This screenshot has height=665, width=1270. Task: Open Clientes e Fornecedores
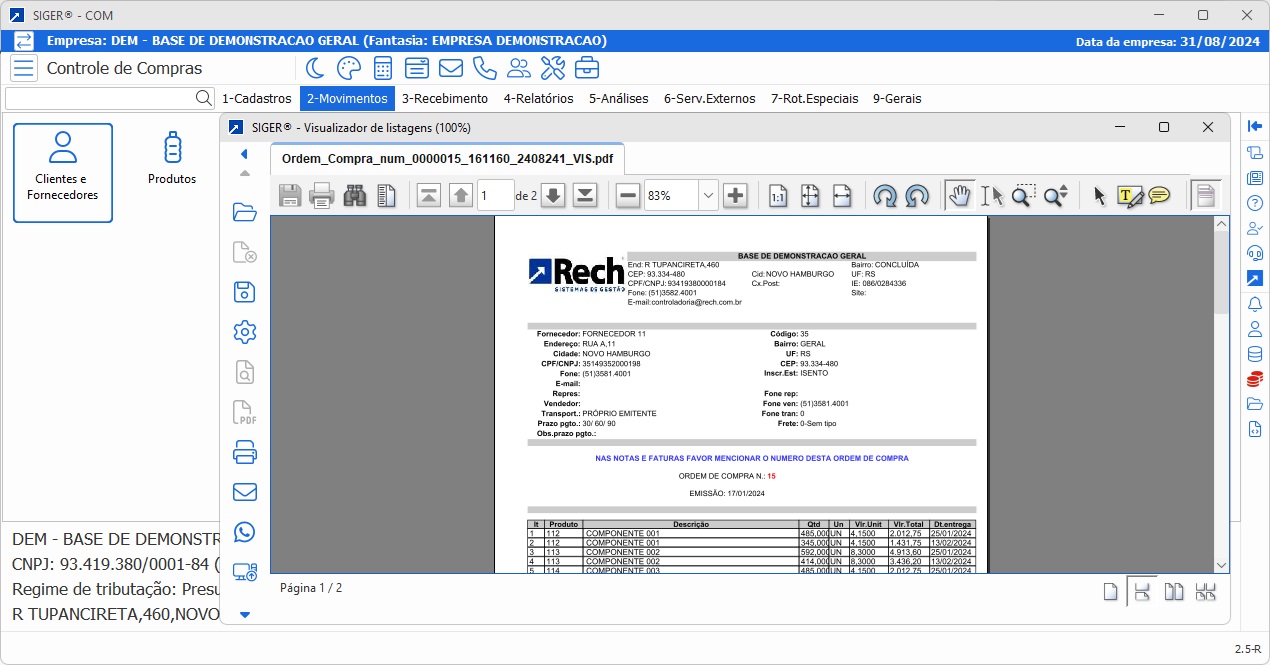(63, 172)
